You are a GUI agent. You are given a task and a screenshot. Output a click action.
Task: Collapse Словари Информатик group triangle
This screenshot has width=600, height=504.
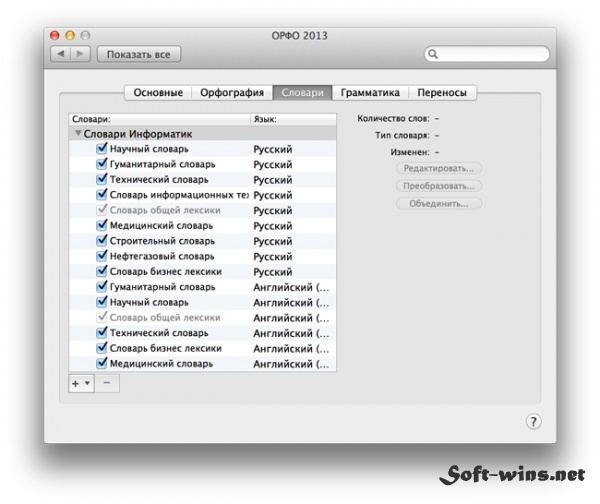[78, 133]
